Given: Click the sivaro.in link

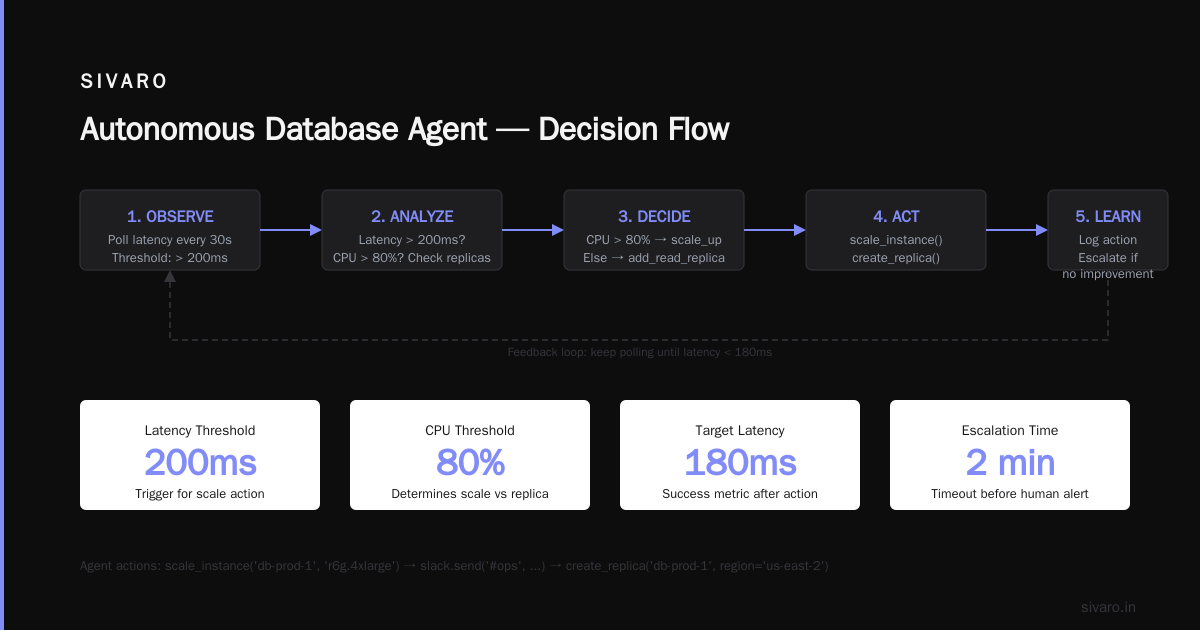Looking at the screenshot, I should [1108, 607].
